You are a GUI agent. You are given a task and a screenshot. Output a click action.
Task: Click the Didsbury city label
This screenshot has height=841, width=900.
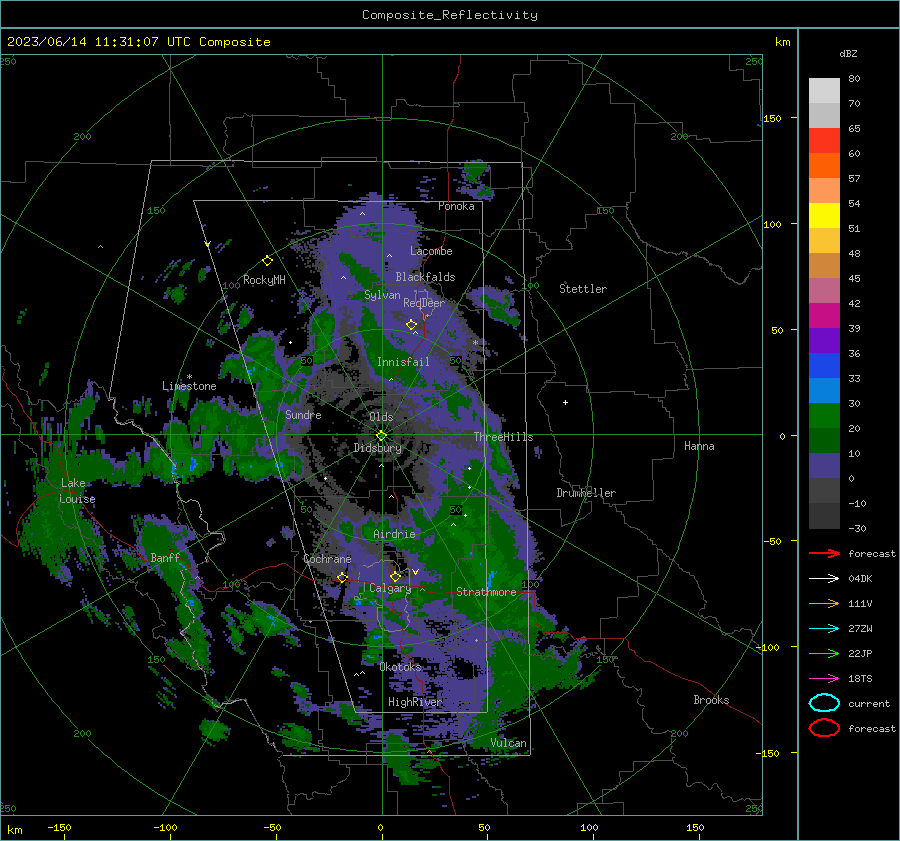point(377,448)
